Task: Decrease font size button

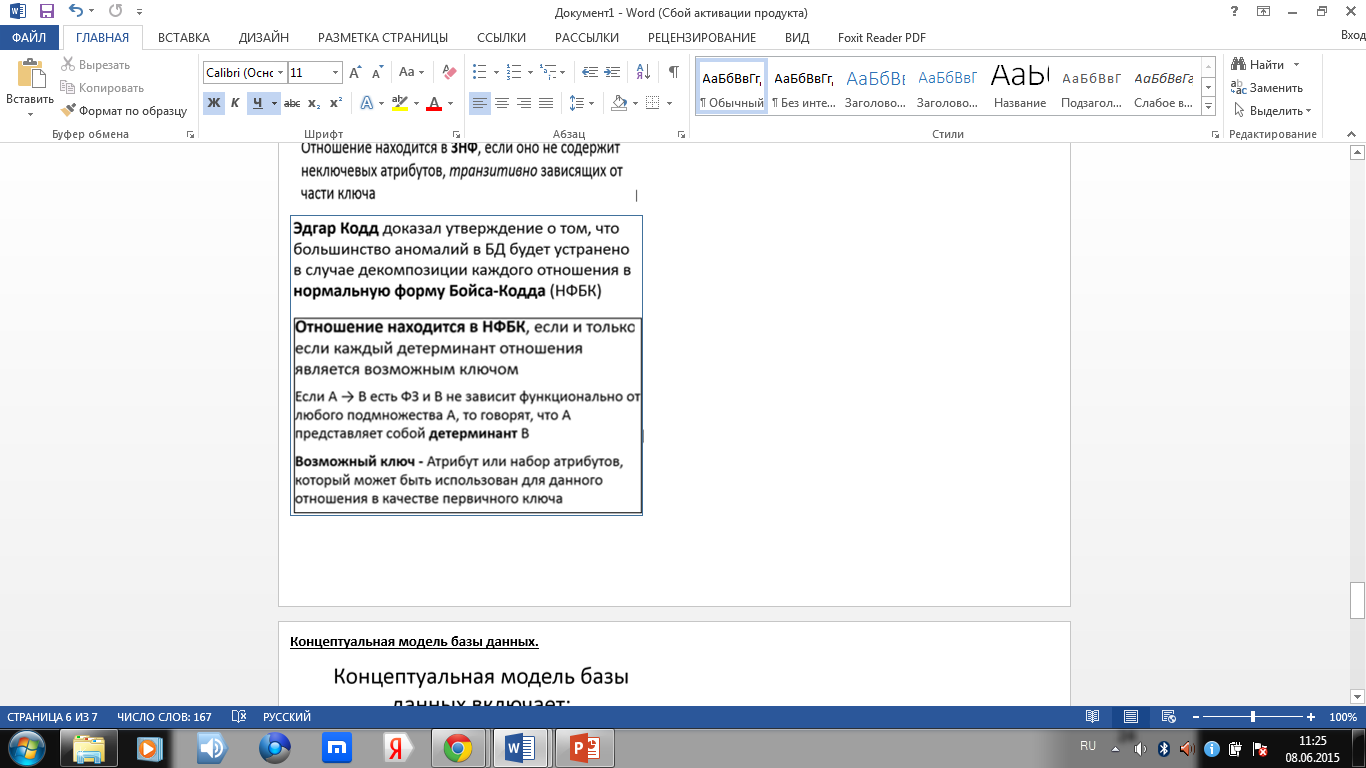Action: tap(377, 72)
